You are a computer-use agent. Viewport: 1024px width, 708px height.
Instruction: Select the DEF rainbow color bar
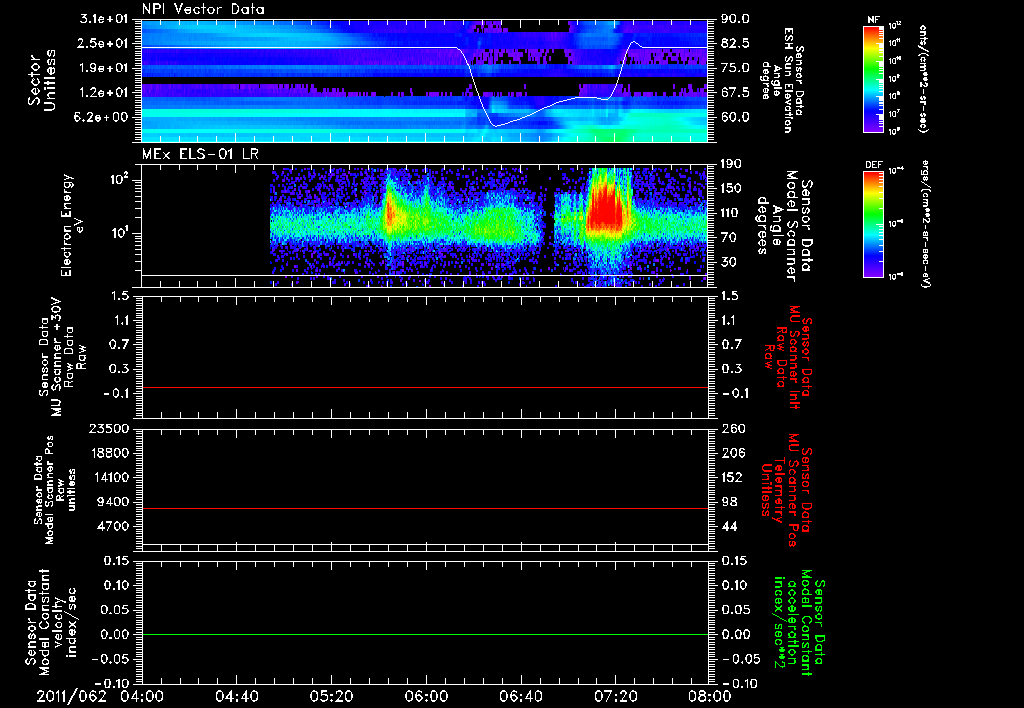(x=874, y=224)
